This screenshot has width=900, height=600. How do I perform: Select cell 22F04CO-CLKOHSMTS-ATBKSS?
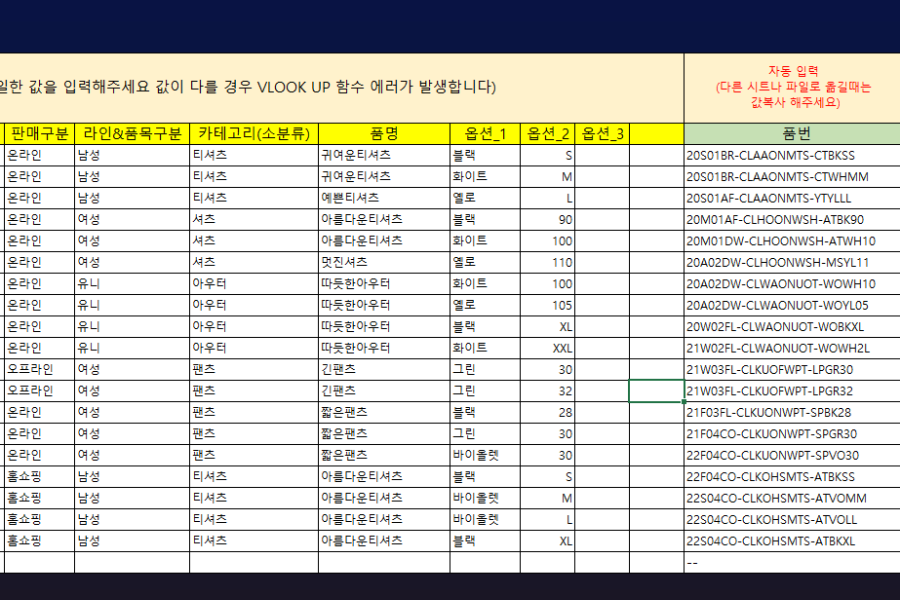point(793,477)
